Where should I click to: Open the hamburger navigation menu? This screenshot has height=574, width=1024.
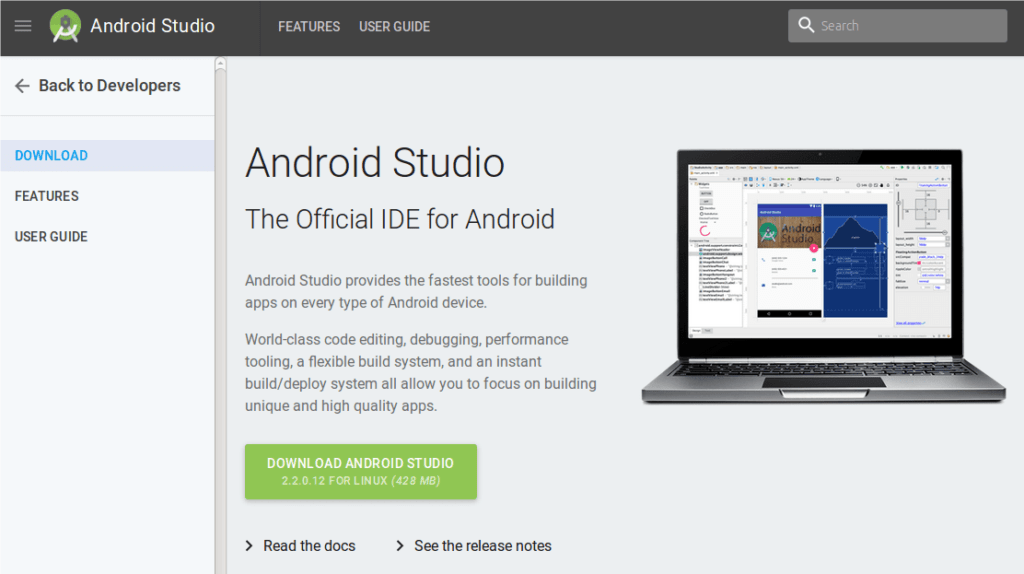(23, 26)
